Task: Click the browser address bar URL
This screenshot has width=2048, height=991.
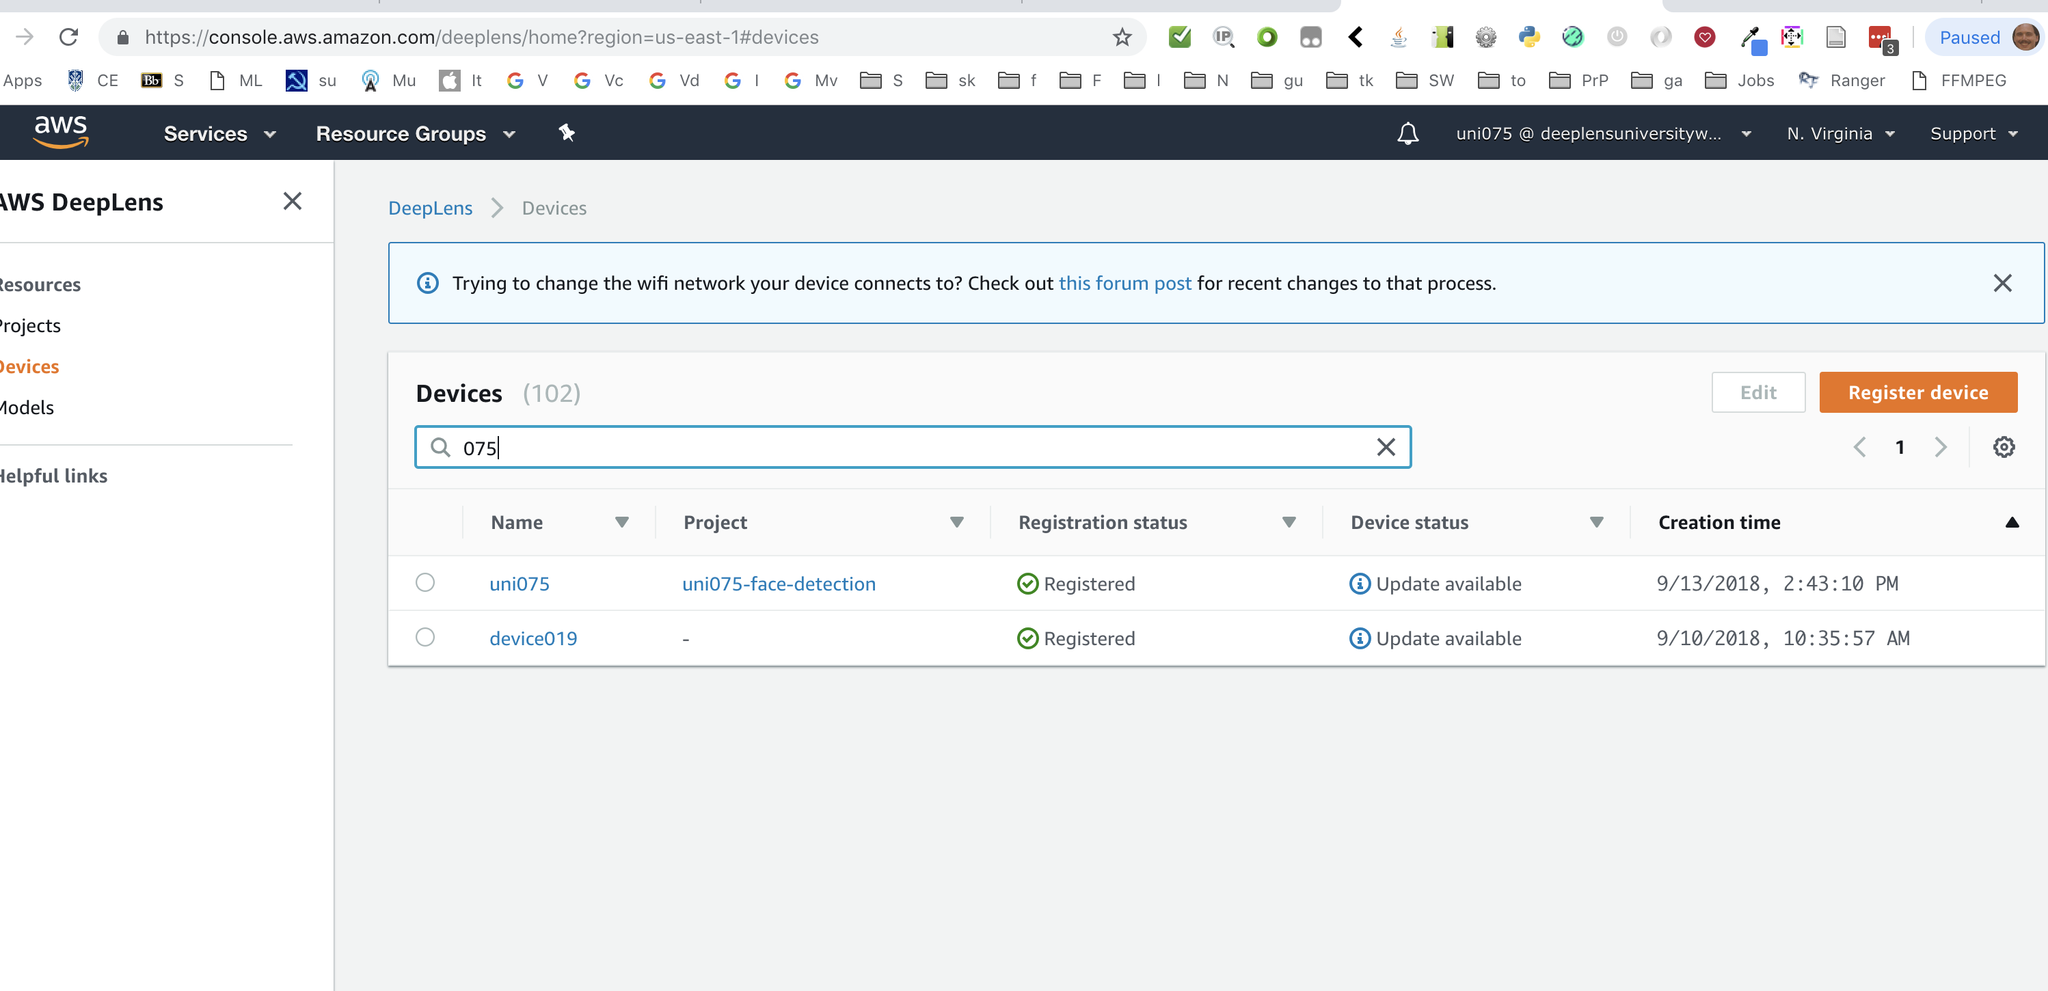Action: 482,37
